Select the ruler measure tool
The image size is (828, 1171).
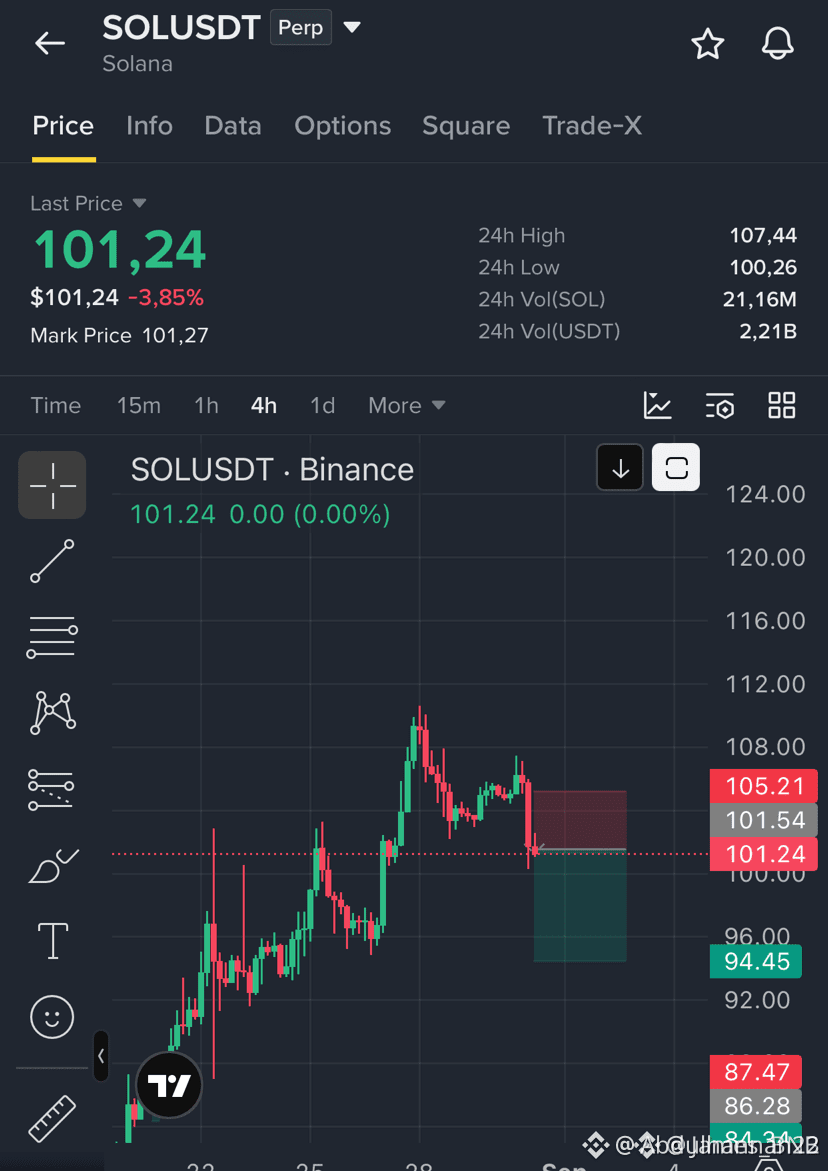coord(52,1117)
